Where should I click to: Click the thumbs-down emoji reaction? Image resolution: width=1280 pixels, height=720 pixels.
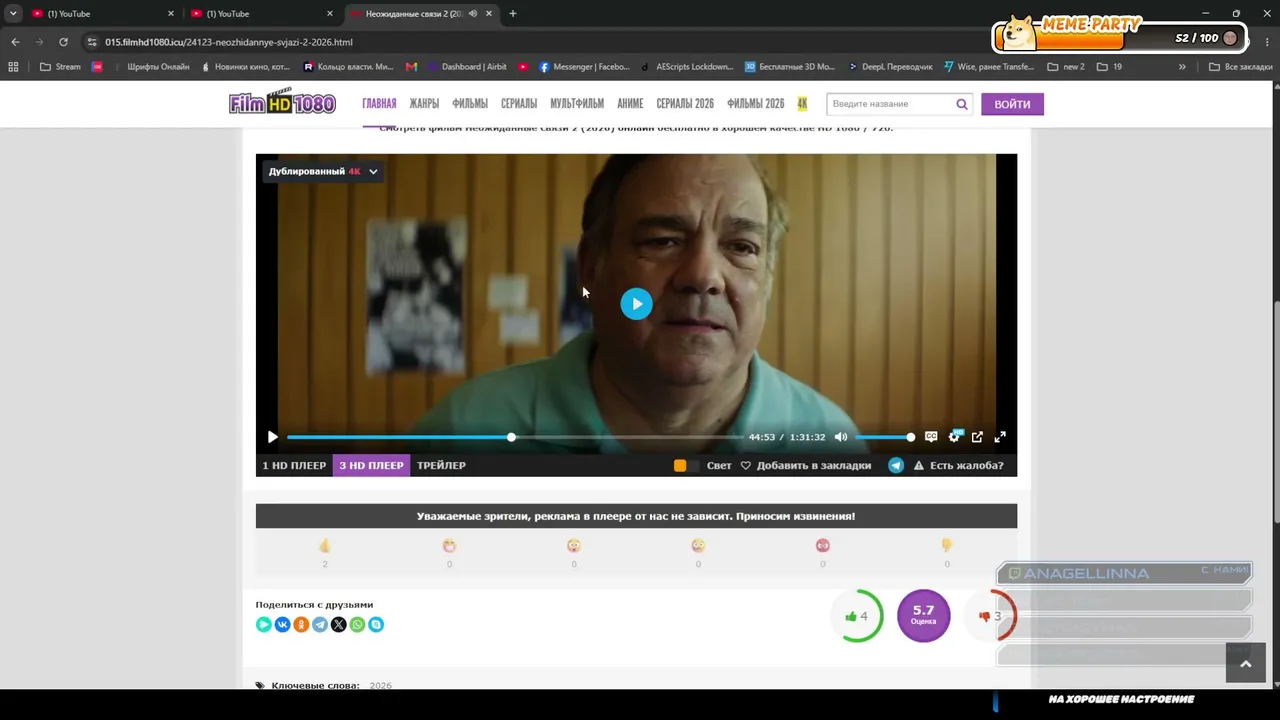tap(947, 546)
